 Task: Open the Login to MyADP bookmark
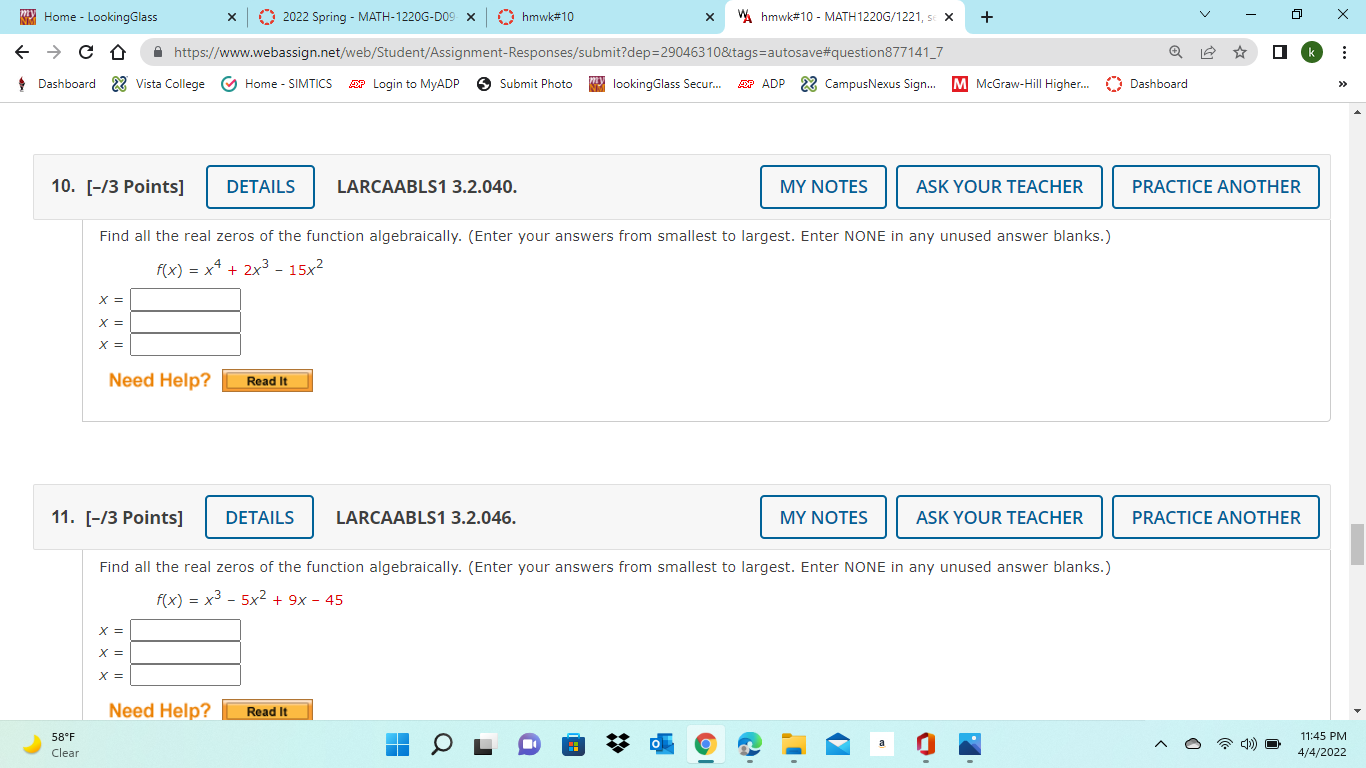[404, 84]
